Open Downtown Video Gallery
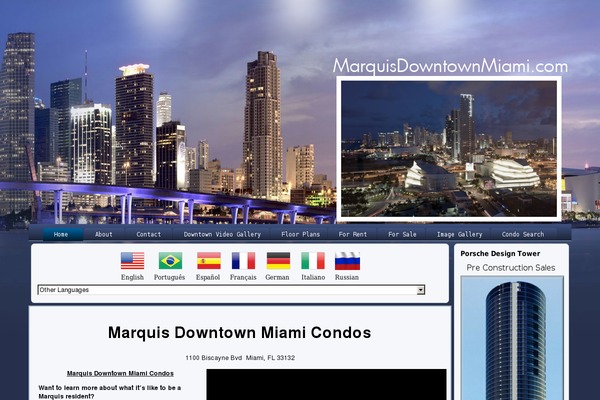This screenshot has height=400, width=600. tap(222, 234)
